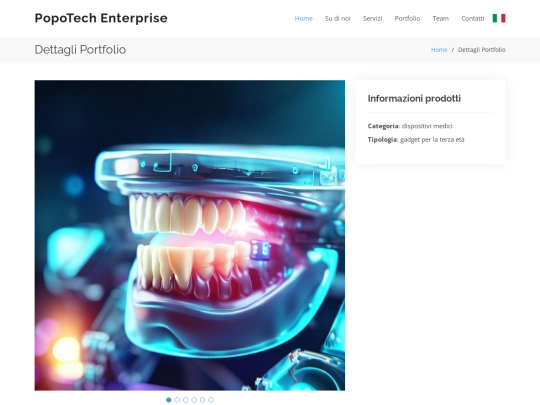
Task: Switch to the third slide dot
Action: tap(186, 400)
